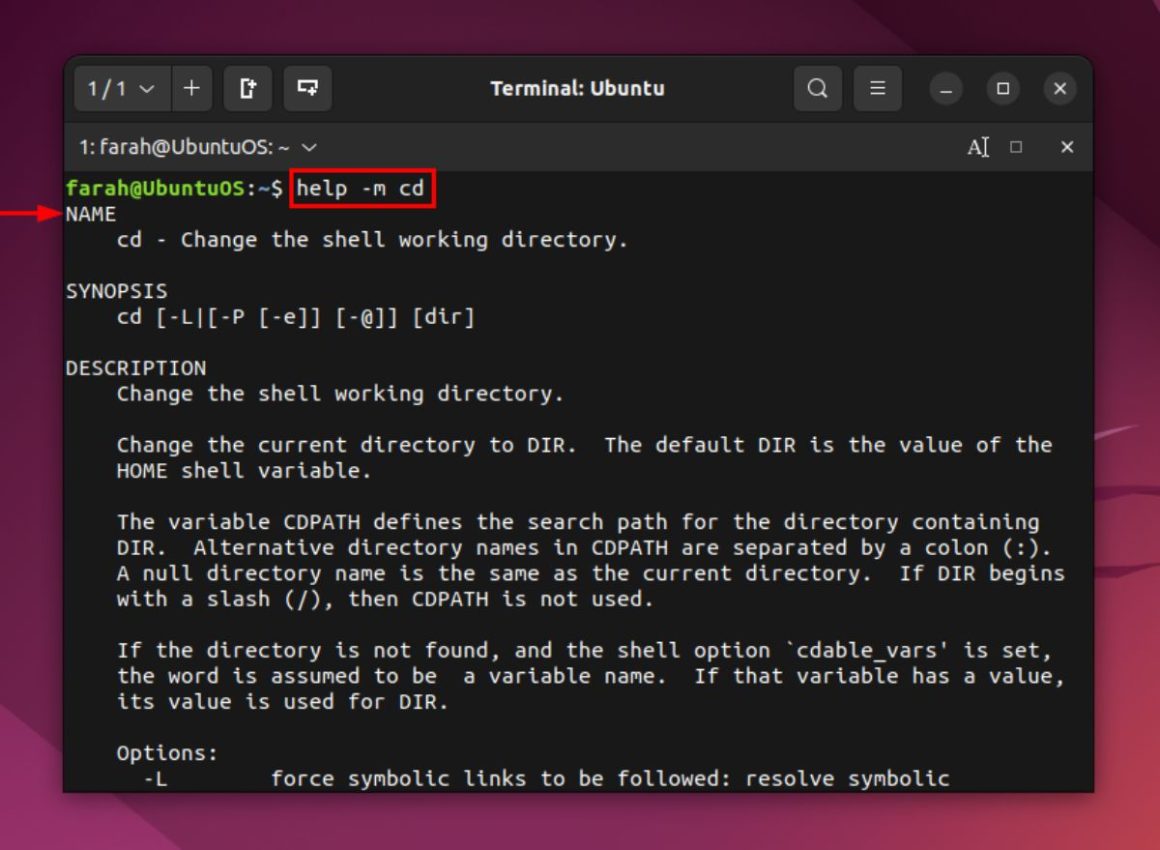Open the chevron beside farah@UbuntuOS tab title
1160x850 pixels.
click(x=308, y=146)
